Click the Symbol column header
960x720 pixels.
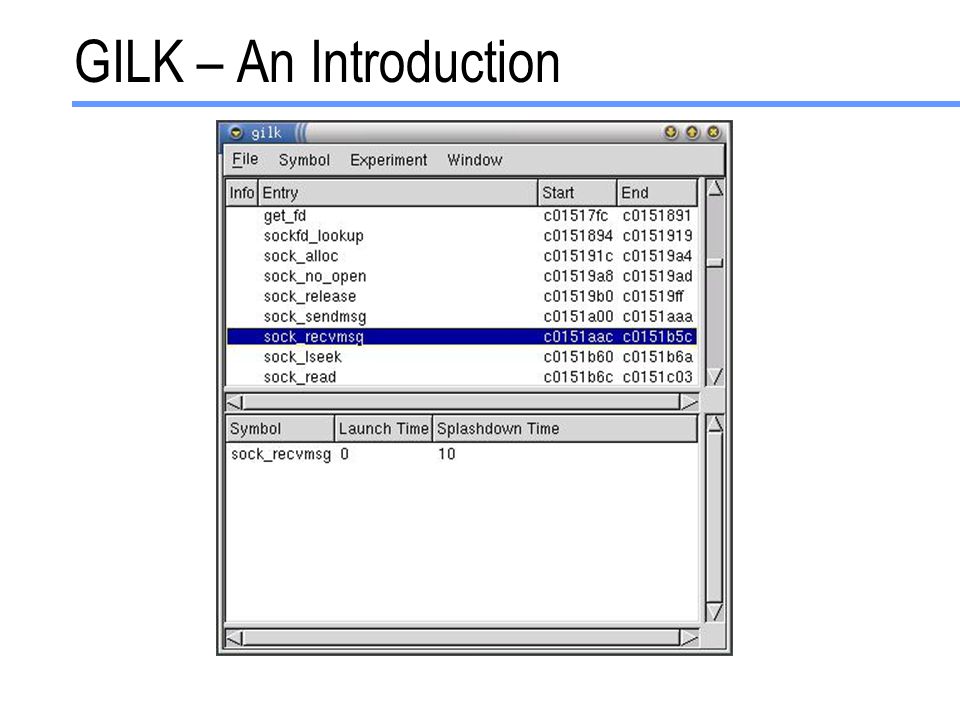(280, 429)
